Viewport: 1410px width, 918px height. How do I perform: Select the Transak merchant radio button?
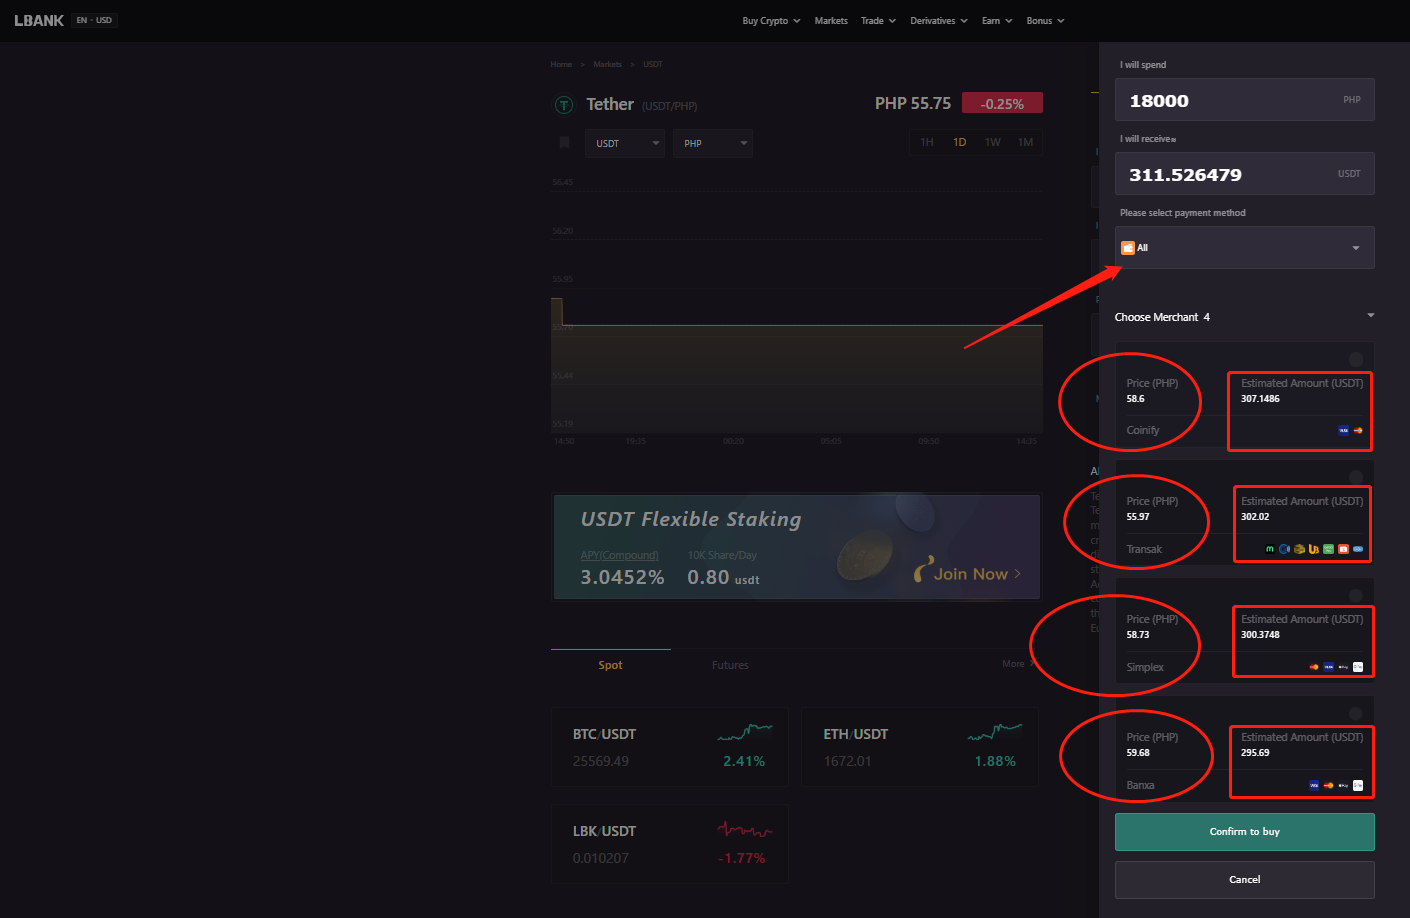1356,477
